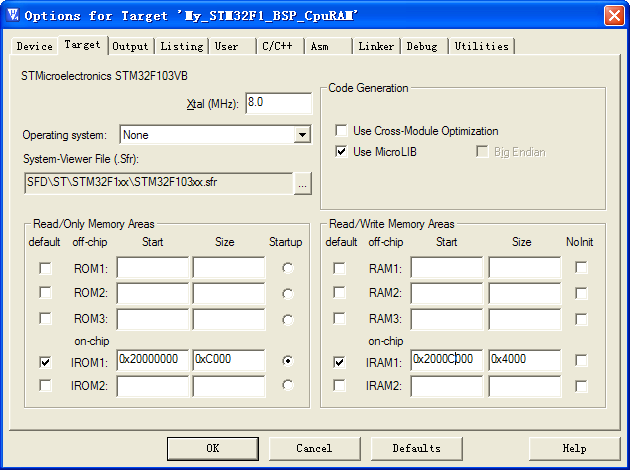
Task: Close the Options for Target dialog
Action: point(614,16)
